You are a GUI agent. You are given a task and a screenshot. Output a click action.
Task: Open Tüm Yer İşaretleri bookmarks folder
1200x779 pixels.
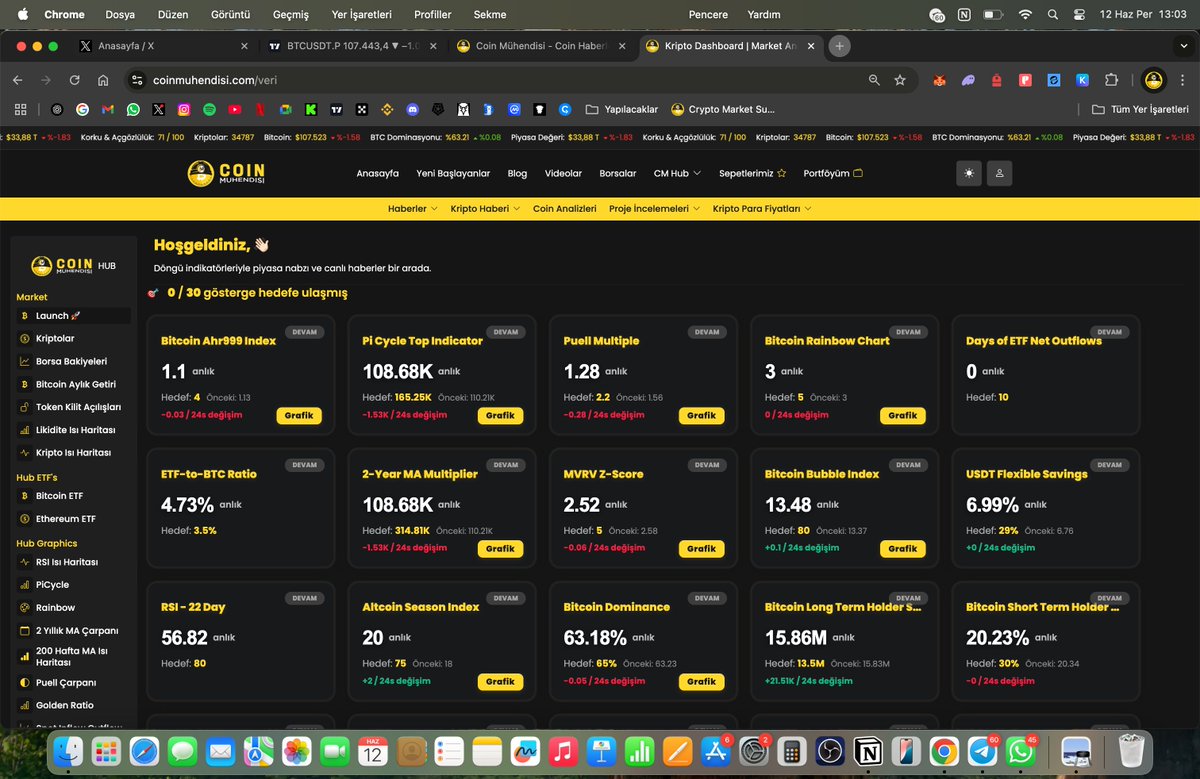1140,109
